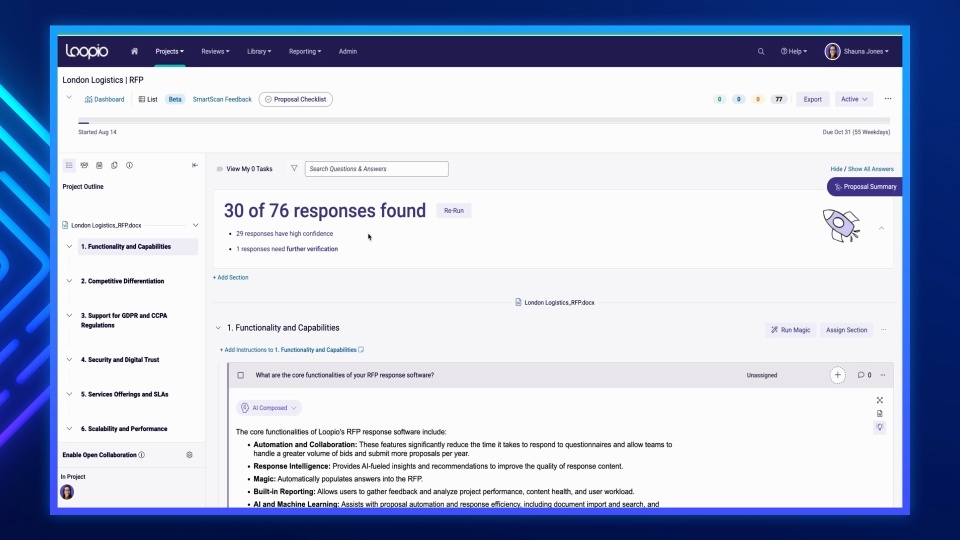Click the Loopio logo

coord(87,51)
